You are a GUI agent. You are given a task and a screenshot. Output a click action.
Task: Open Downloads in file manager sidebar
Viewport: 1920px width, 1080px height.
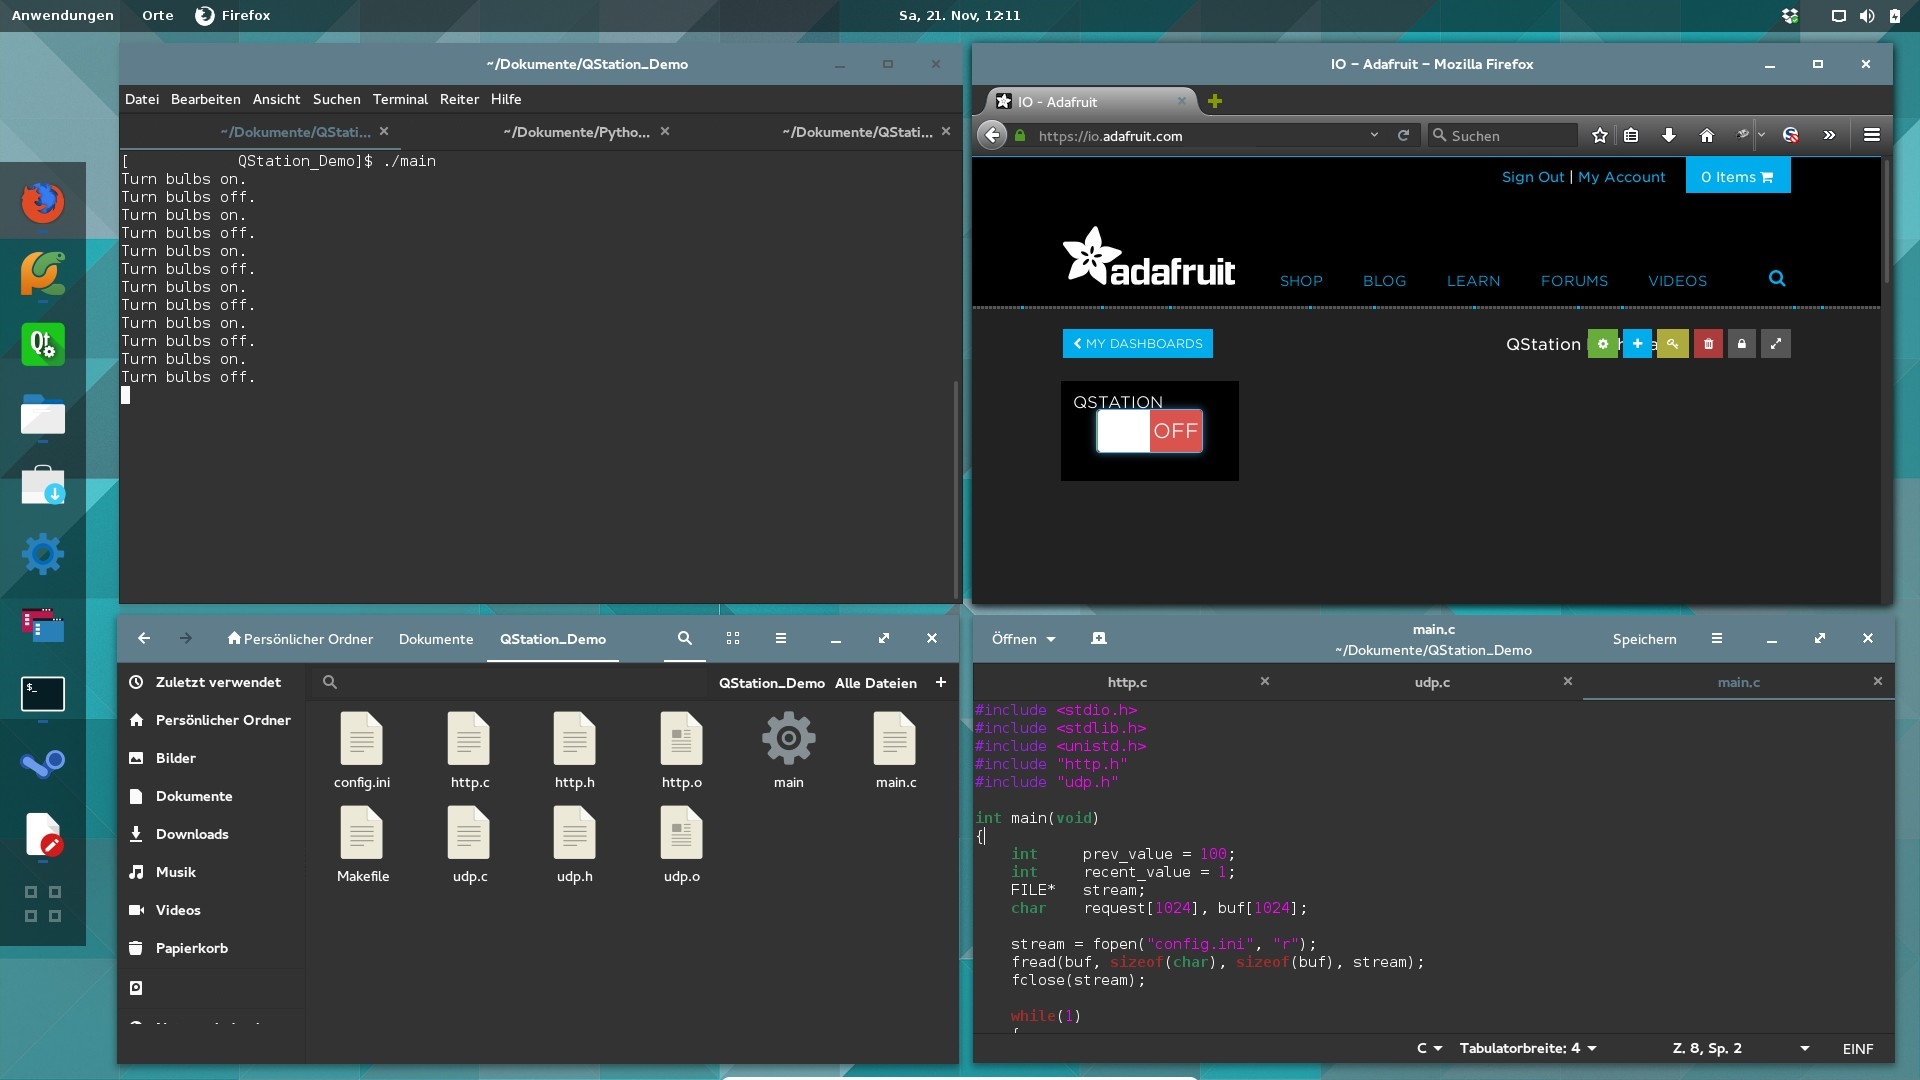192,834
